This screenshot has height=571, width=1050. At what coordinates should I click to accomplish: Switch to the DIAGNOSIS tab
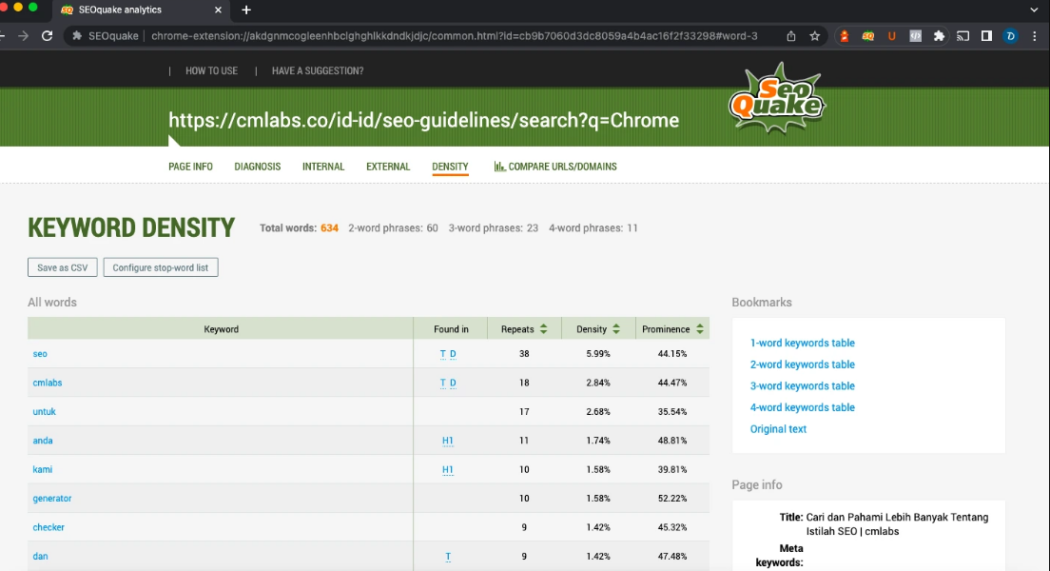(257, 167)
